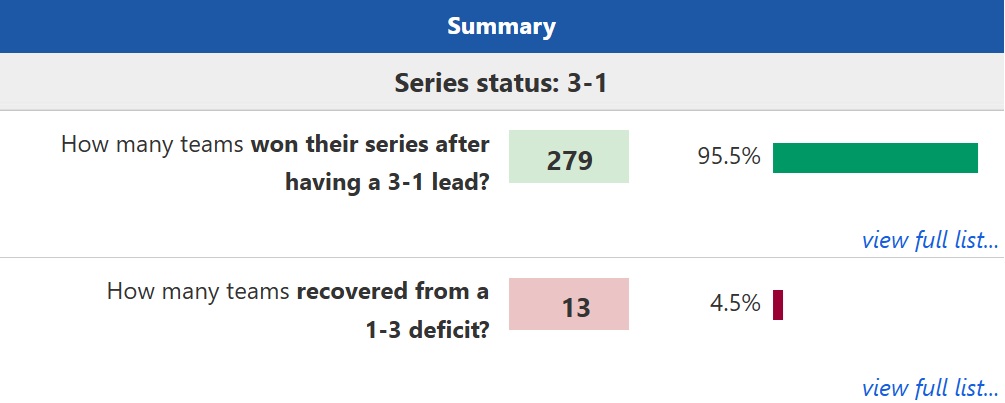
Task: Click "How many teams" in the first question
Action: pyautogui.click(x=152, y=144)
